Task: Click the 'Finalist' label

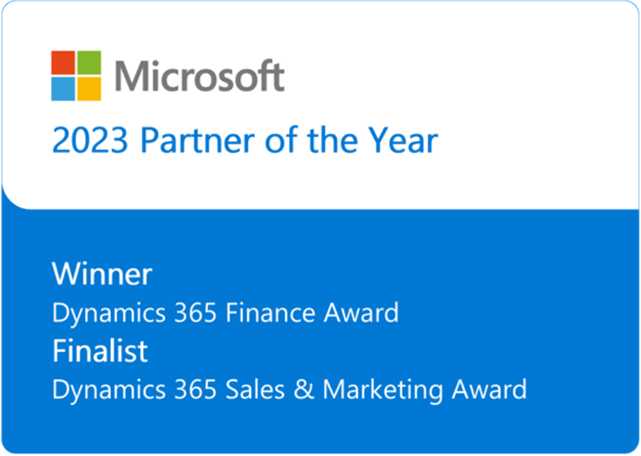Action: coord(100,351)
